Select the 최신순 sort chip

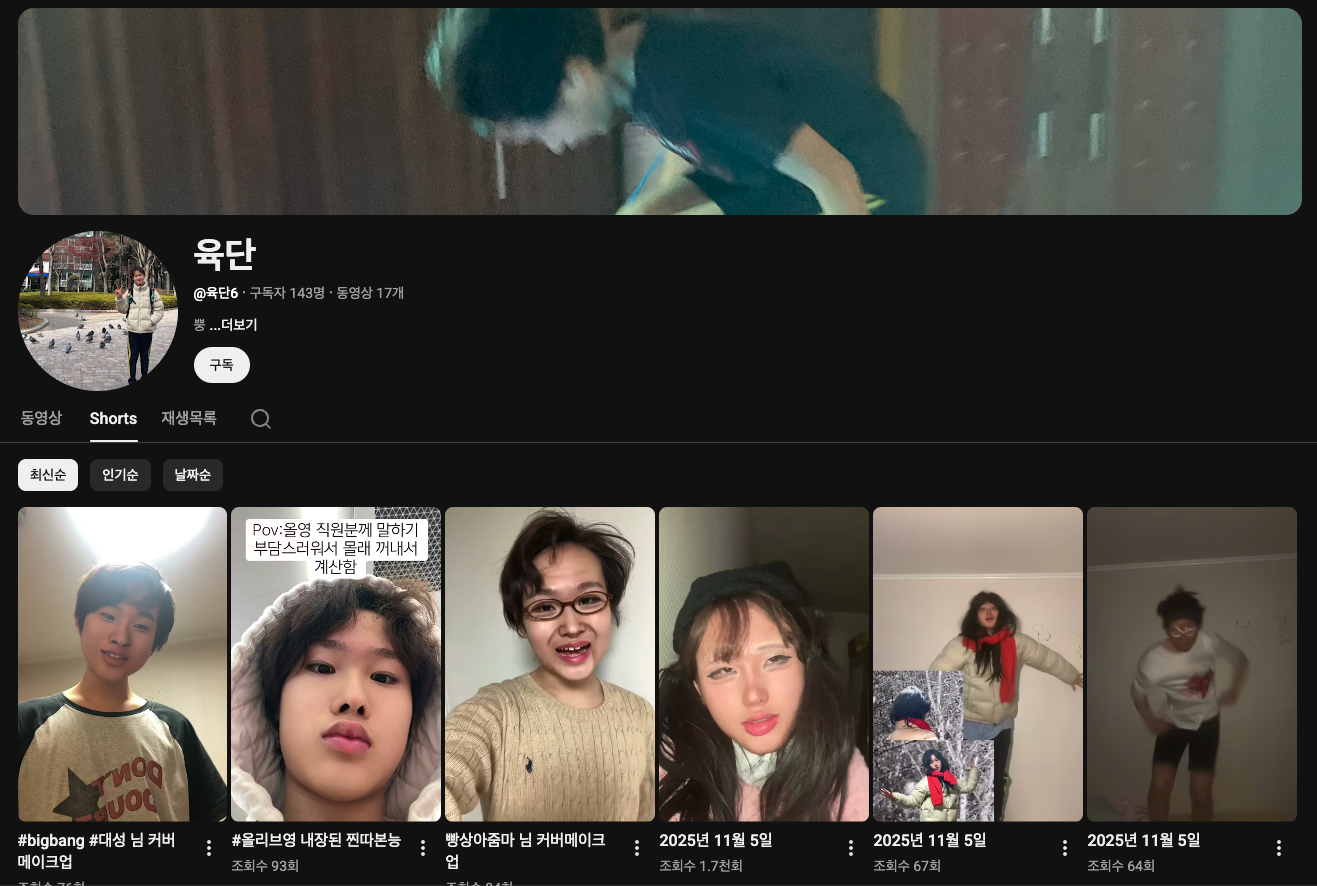(48, 475)
